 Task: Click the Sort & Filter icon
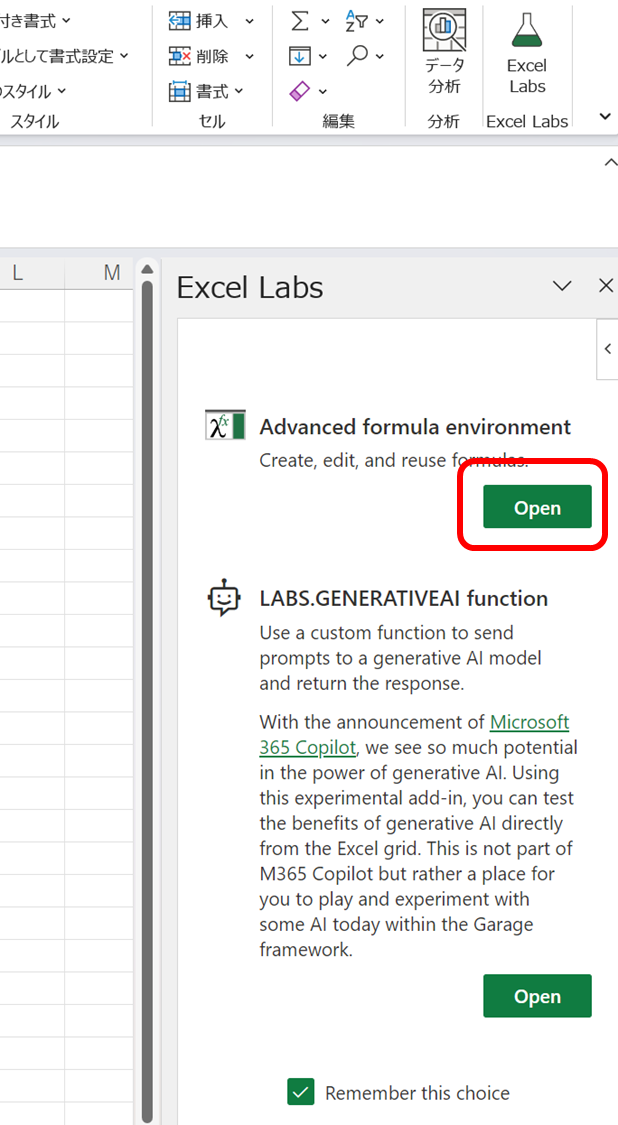(x=355, y=21)
